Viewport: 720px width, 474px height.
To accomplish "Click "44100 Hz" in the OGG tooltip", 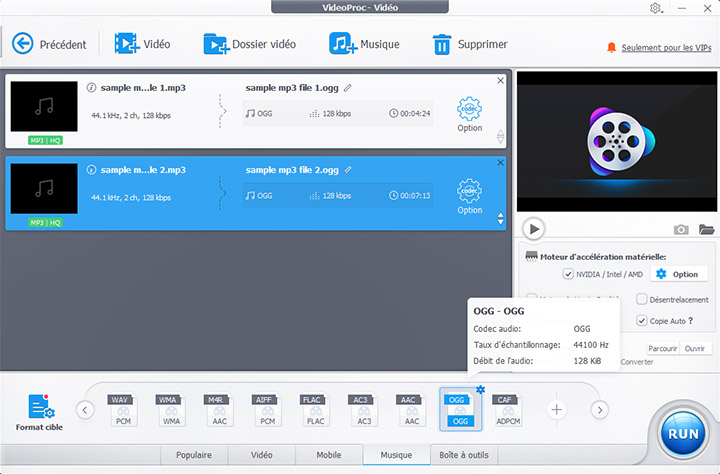I will [x=591, y=345].
